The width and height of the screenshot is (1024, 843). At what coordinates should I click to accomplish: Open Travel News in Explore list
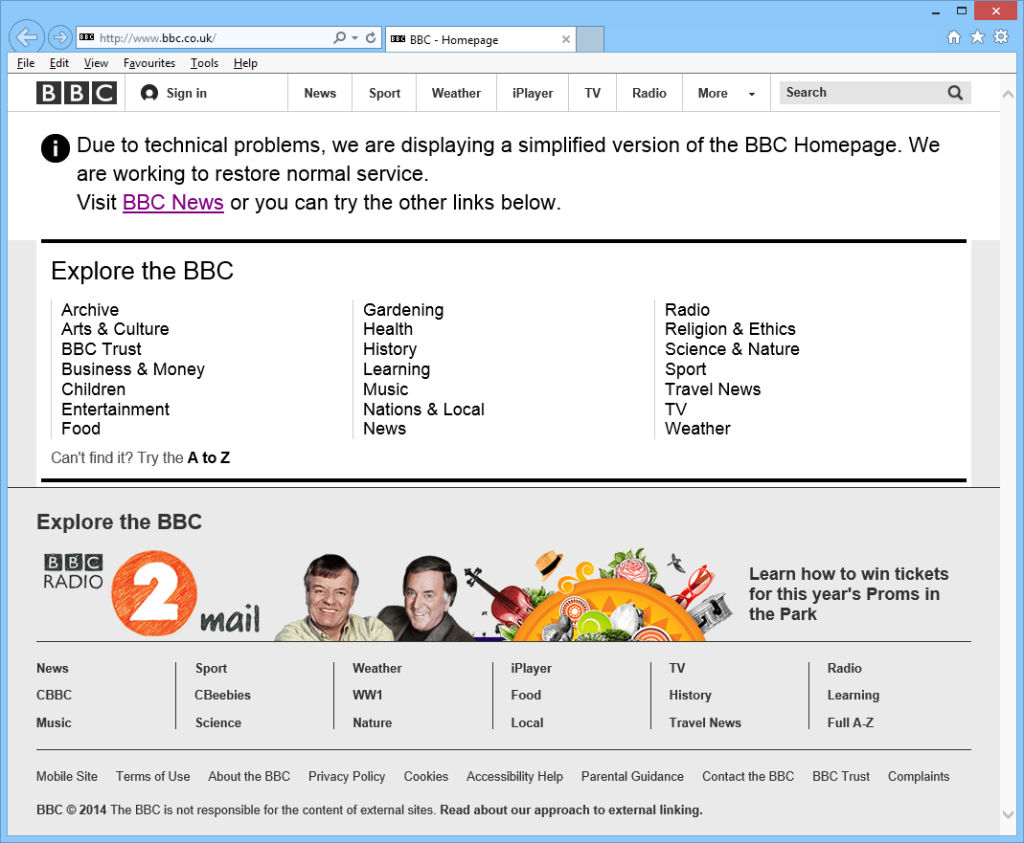click(x=712, y=389)
